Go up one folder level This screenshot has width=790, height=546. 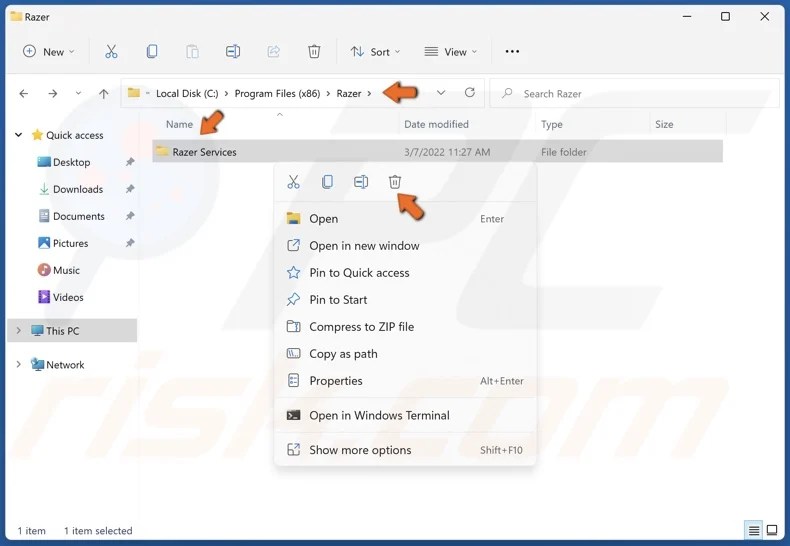[x=104, y=94]
